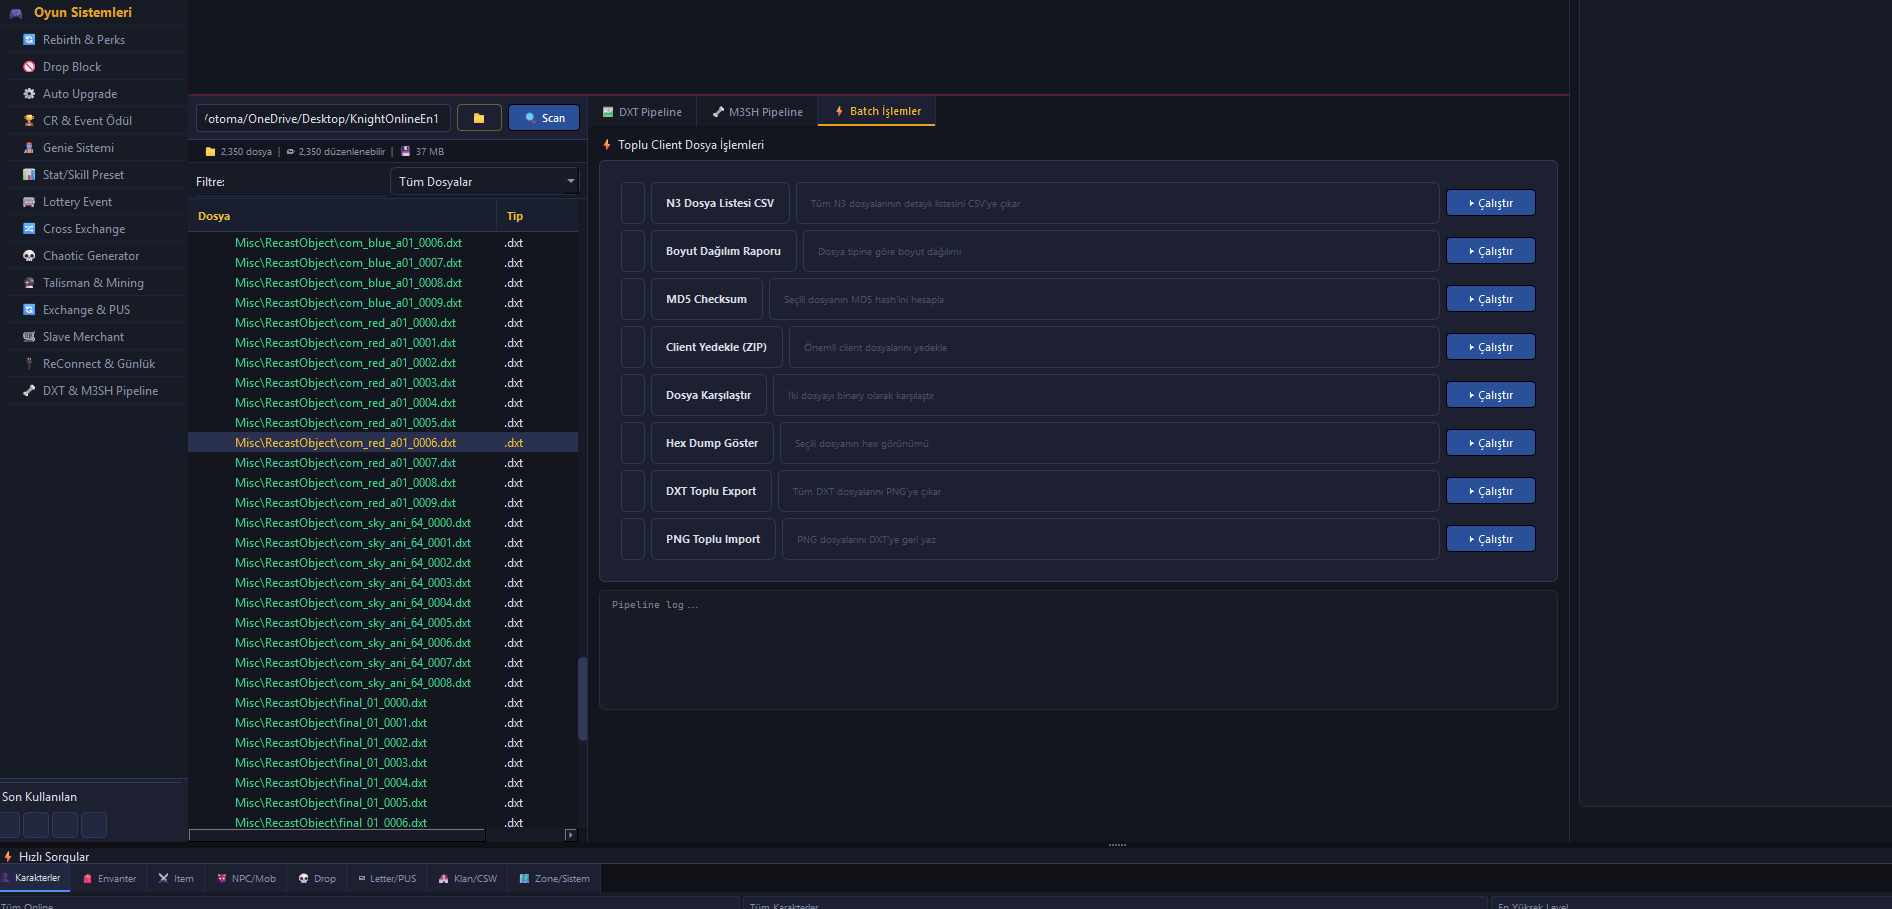This screenshot has width=1892, height=909.
Task: Sort the file list by Dosya column
Action: click(342, 216)
